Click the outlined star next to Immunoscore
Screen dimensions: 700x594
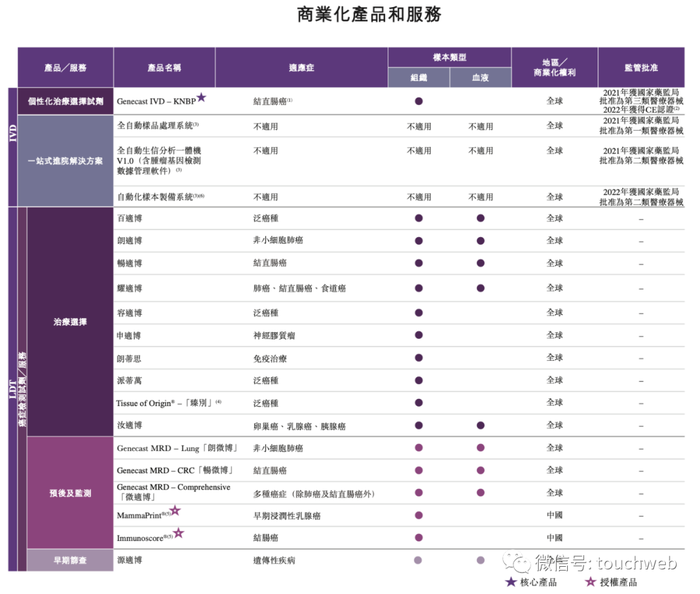coord(179,532)
